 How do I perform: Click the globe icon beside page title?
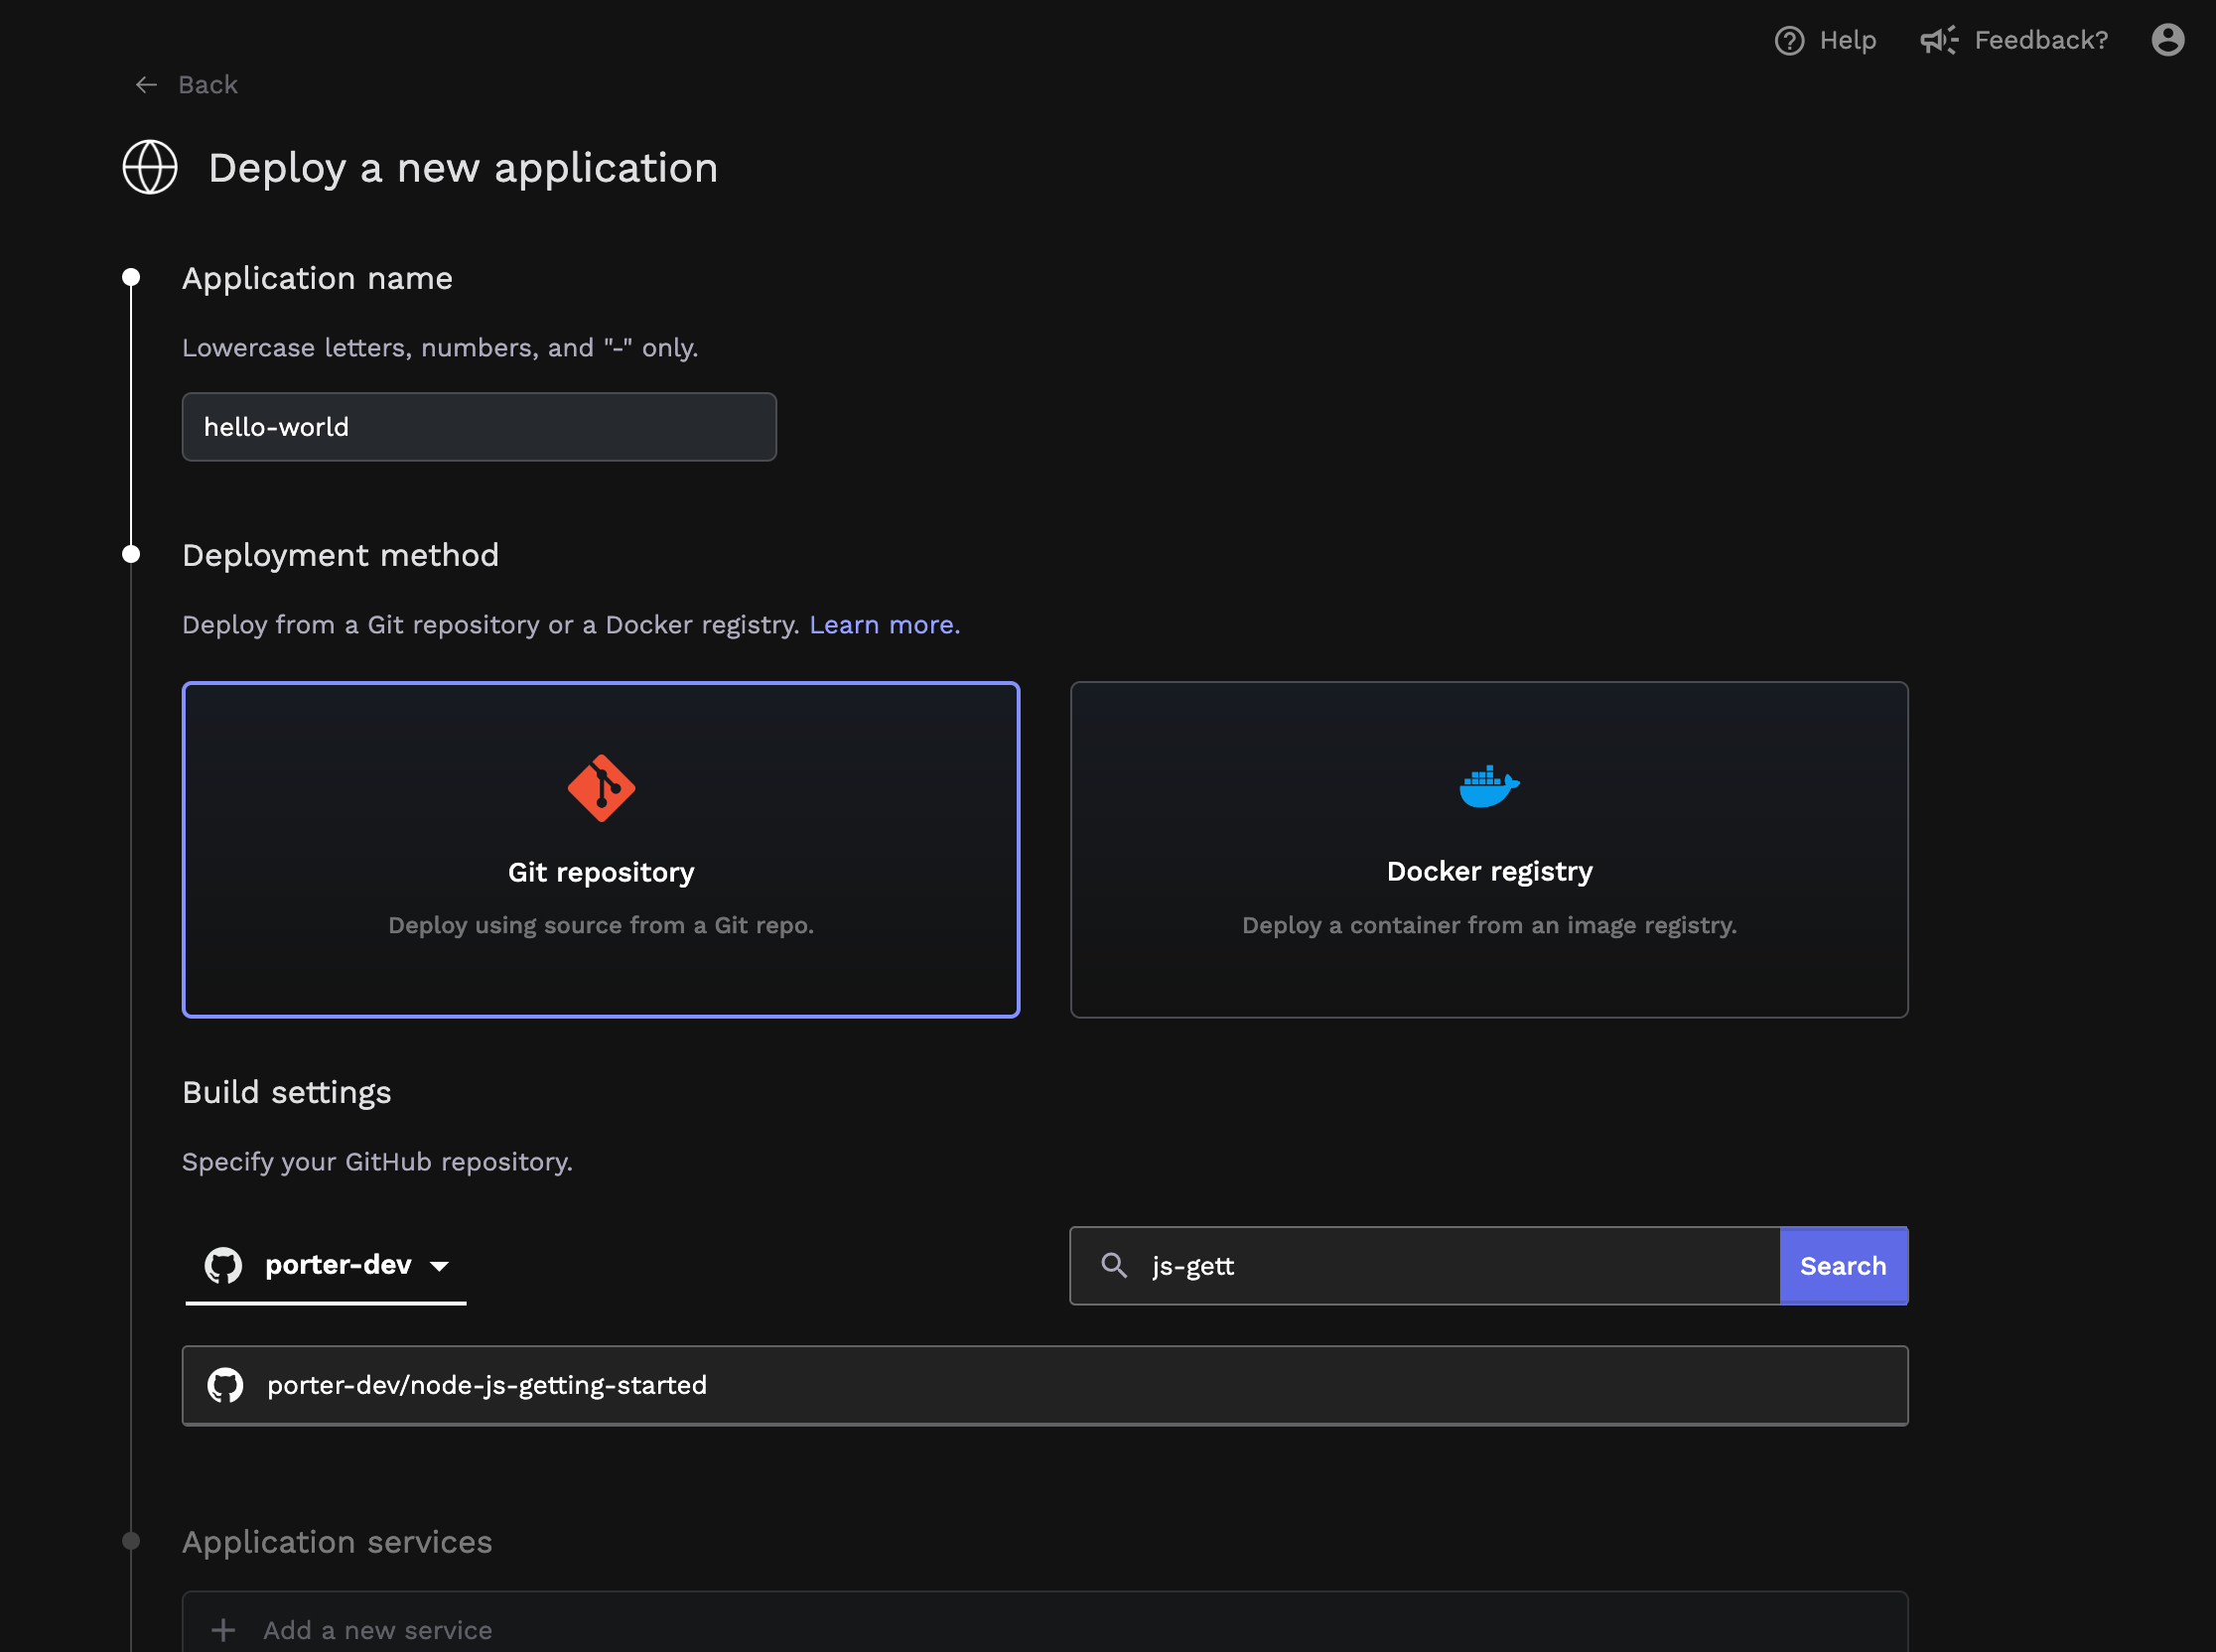pyautogui.click(x=150, y=167)
